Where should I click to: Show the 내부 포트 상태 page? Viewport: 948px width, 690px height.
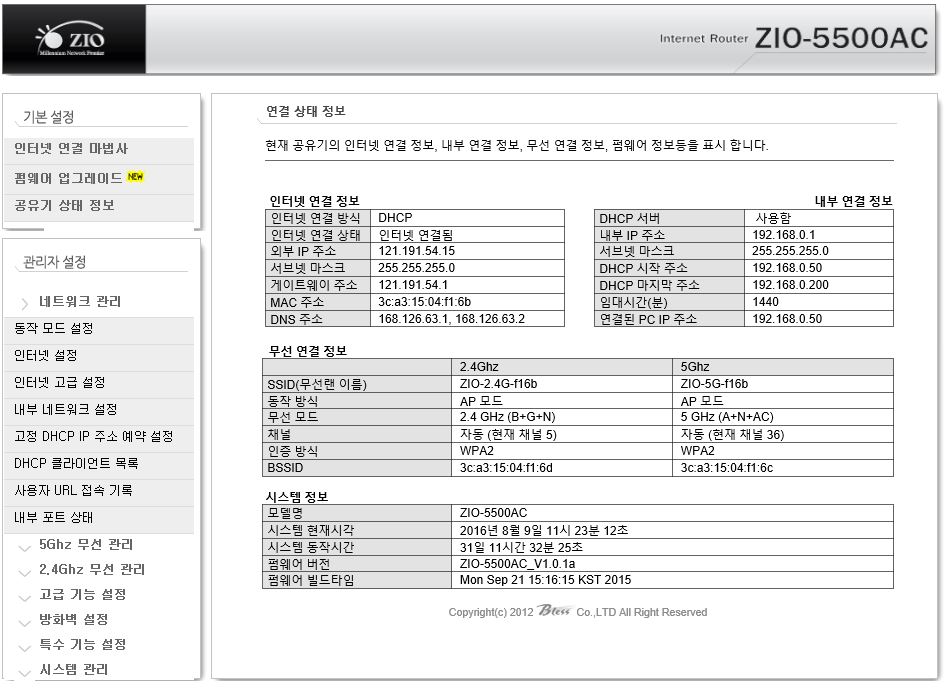coord(53,518)
